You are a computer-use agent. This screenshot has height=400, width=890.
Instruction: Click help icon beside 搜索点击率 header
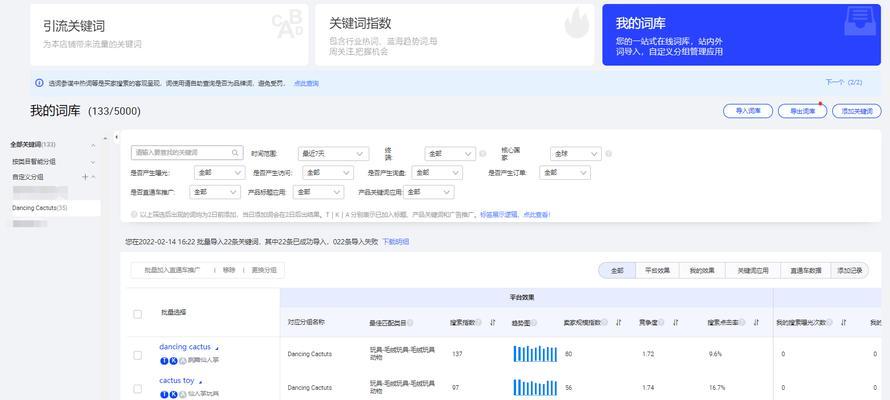[742, 322]
